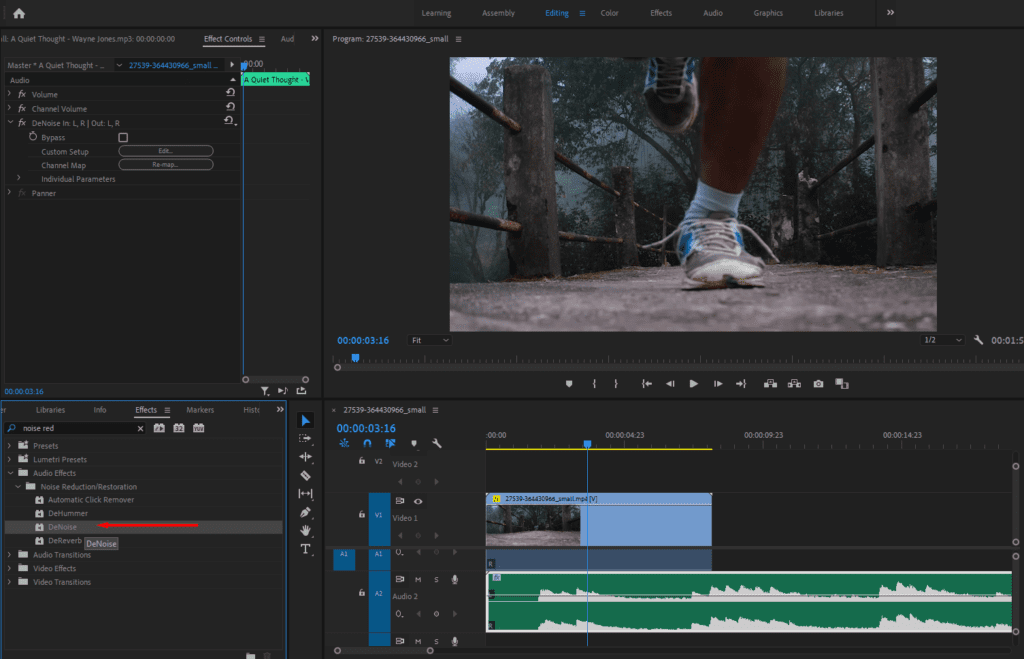The height and width of the screenshot is (659, 1024).
Task: Open the Fit zoom level dropdown
Action: (x=429, y=340)
